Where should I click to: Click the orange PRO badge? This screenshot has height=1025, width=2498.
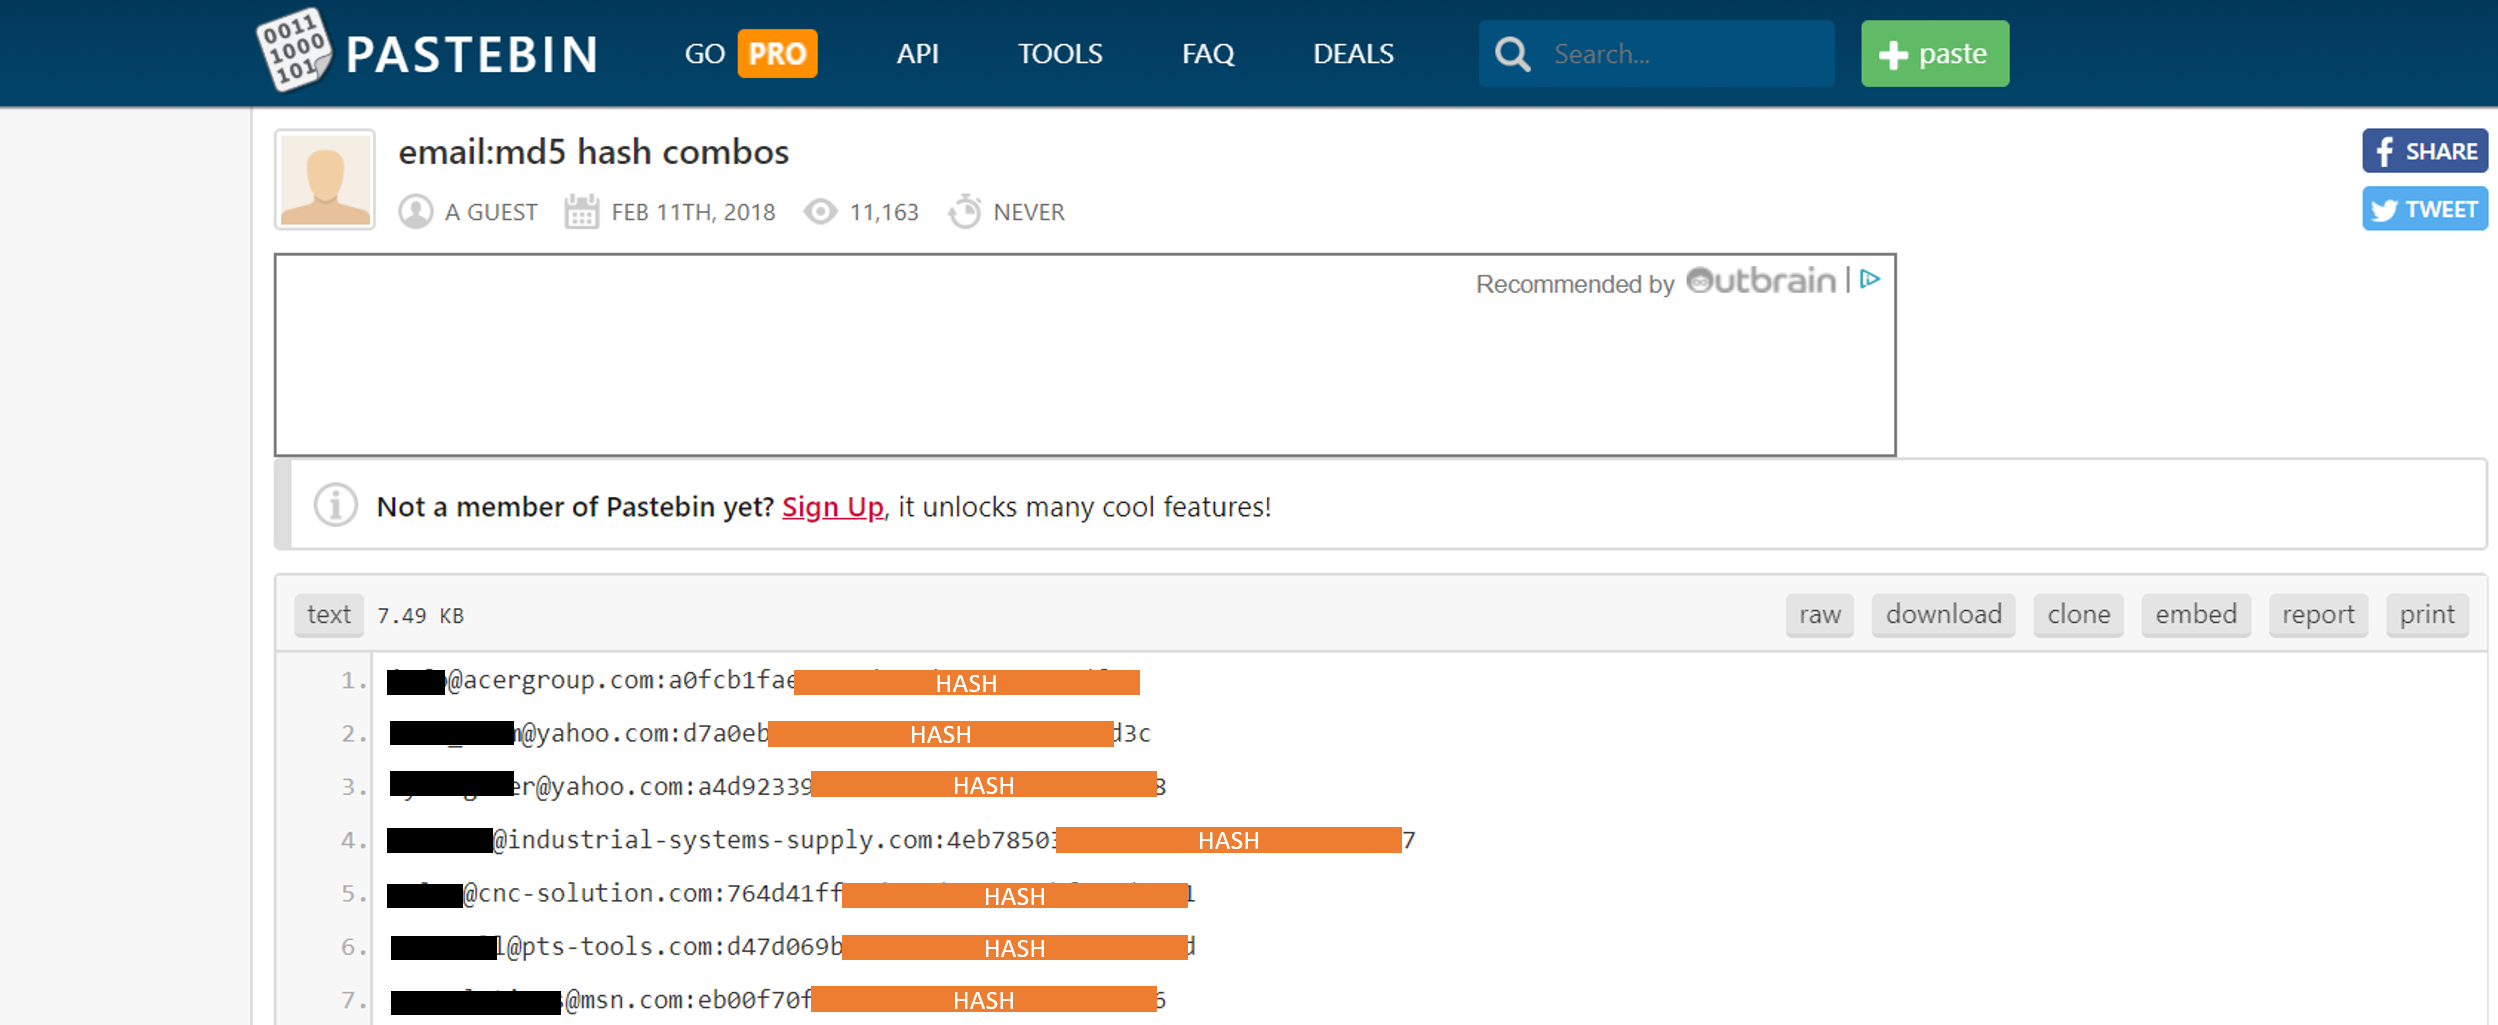pos(777,53)
